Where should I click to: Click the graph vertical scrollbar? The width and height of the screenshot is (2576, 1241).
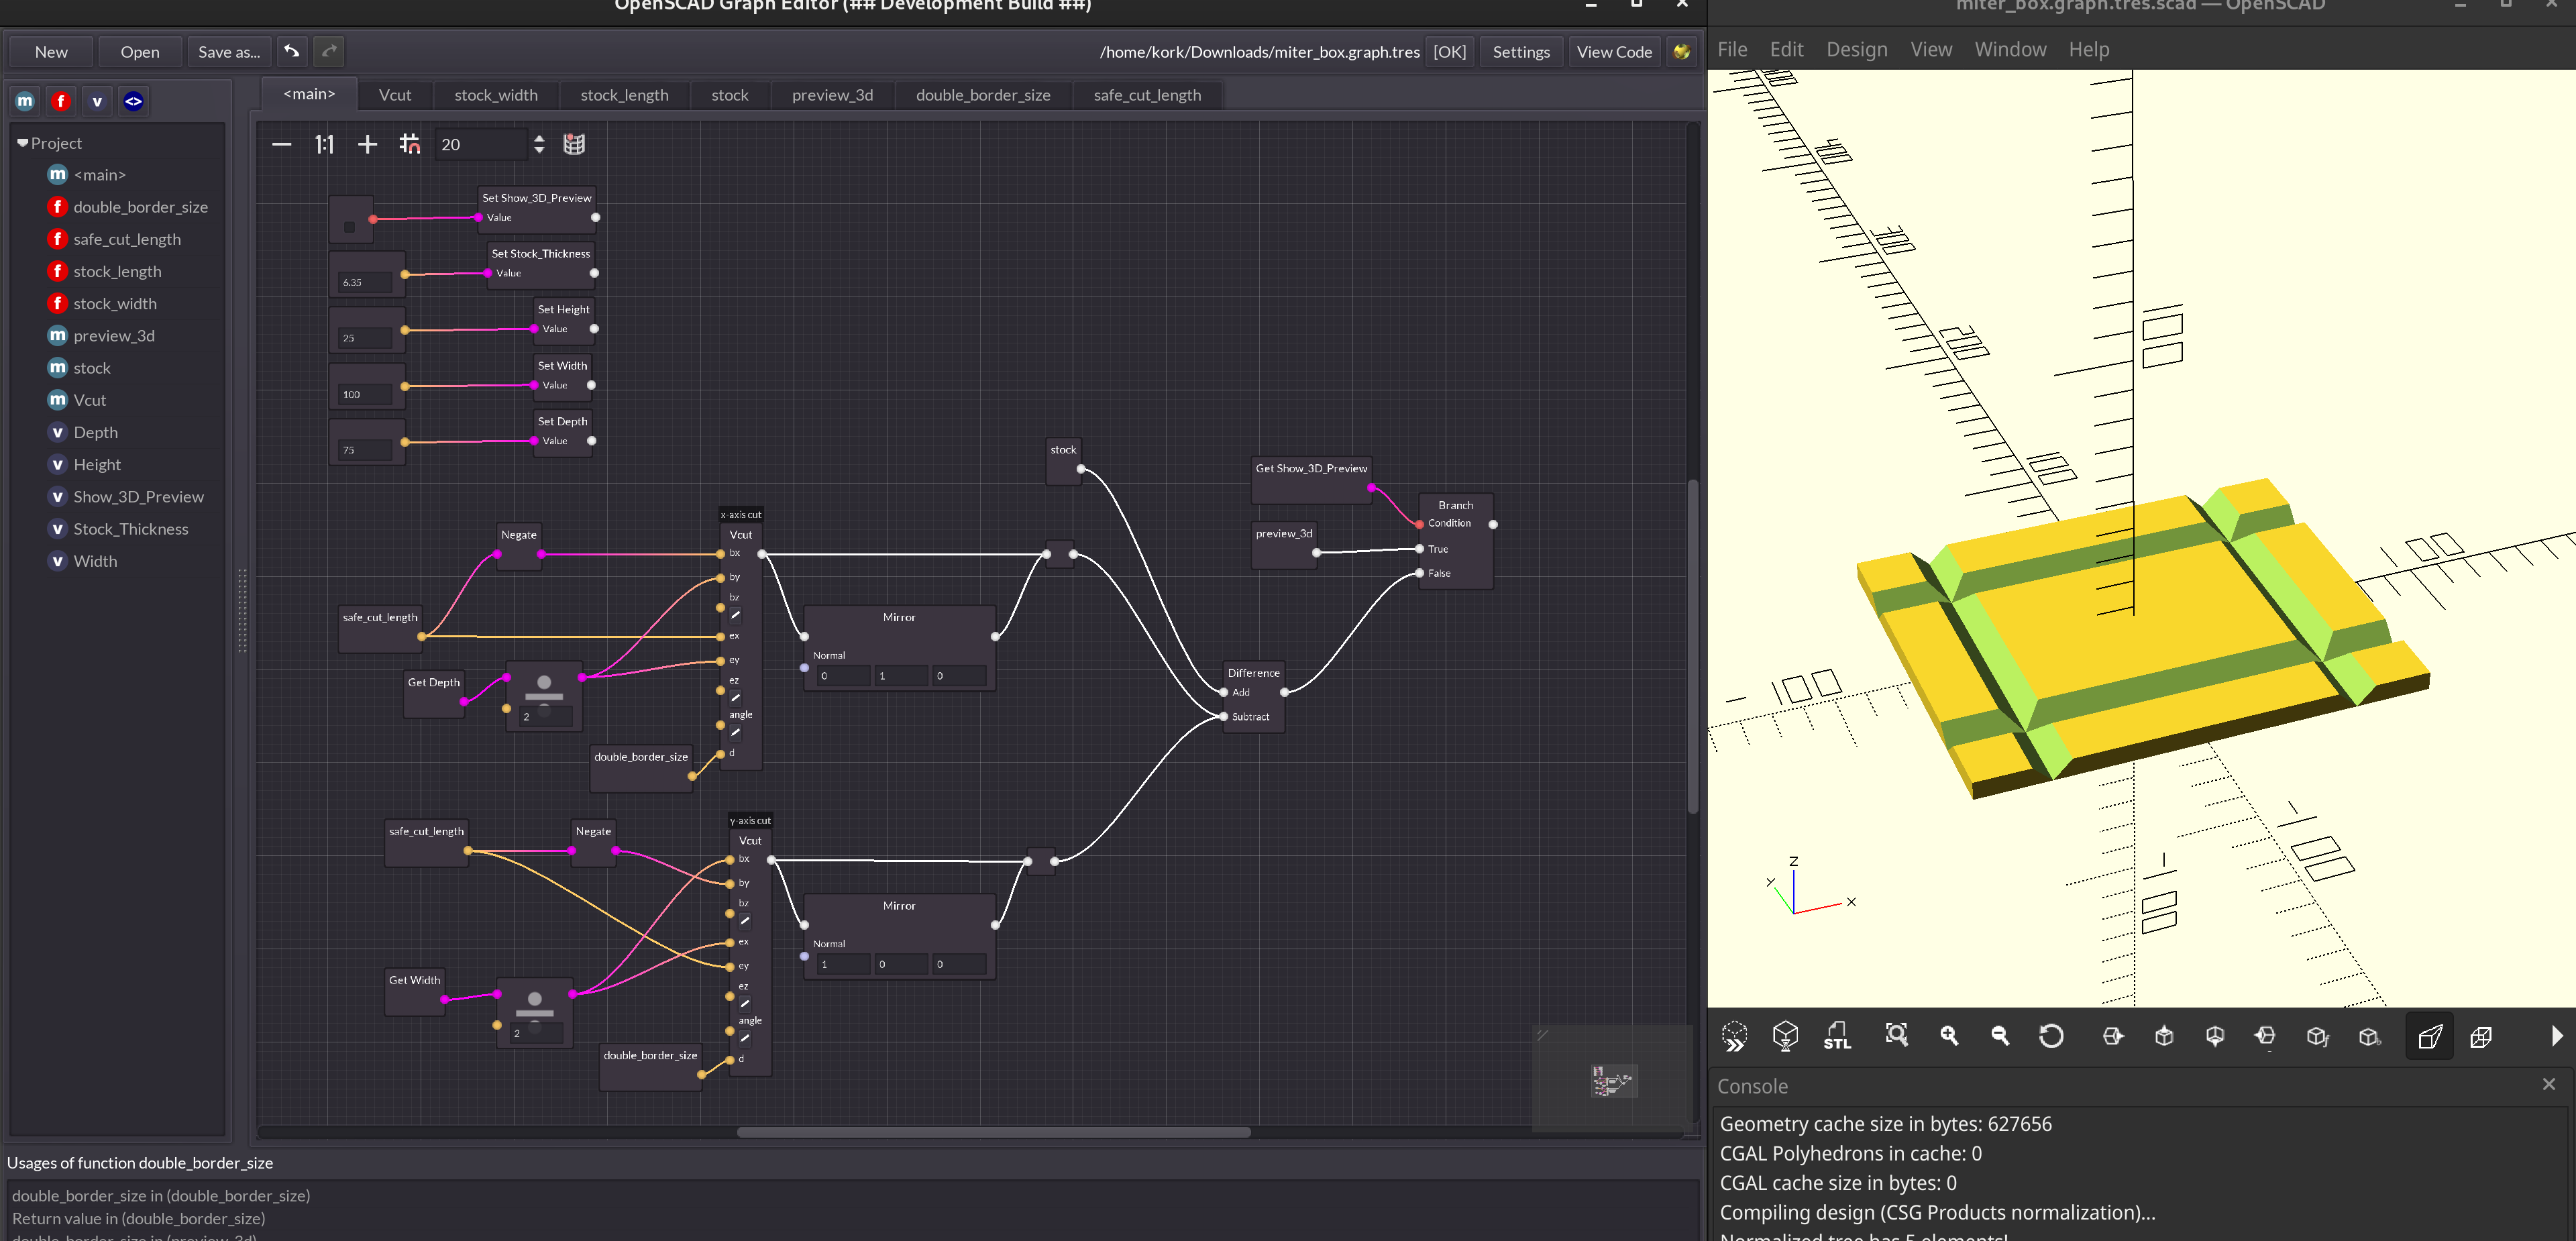click(1692, 646)
